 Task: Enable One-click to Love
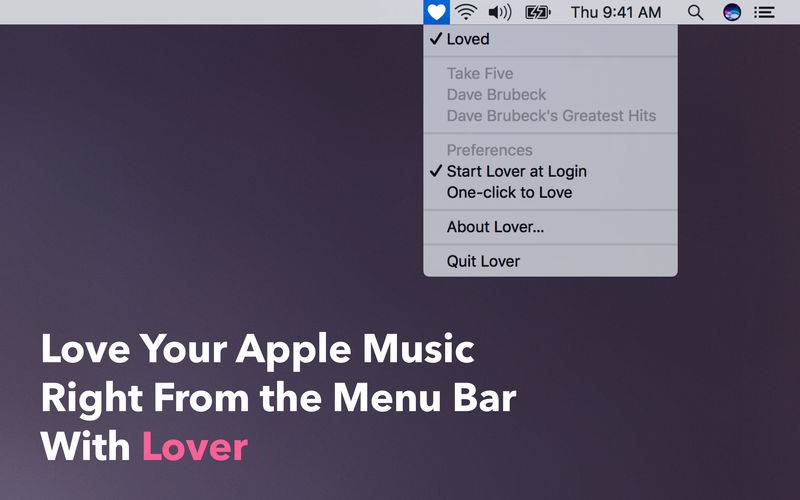point(551,192)
